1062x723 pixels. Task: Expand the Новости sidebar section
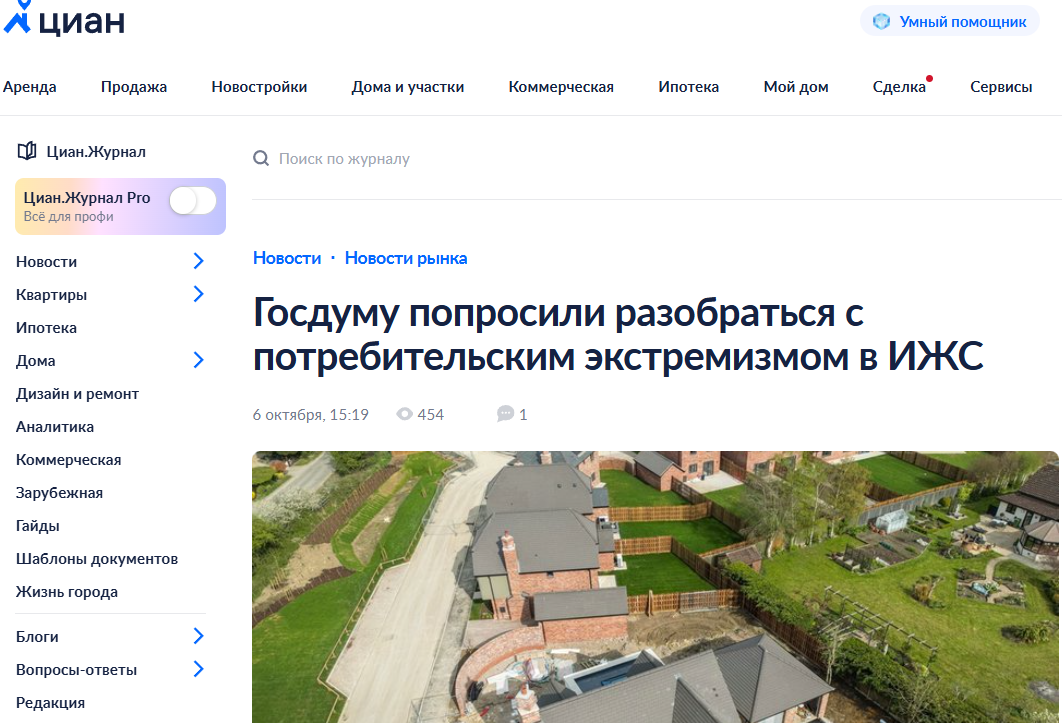tap(197, 261)
